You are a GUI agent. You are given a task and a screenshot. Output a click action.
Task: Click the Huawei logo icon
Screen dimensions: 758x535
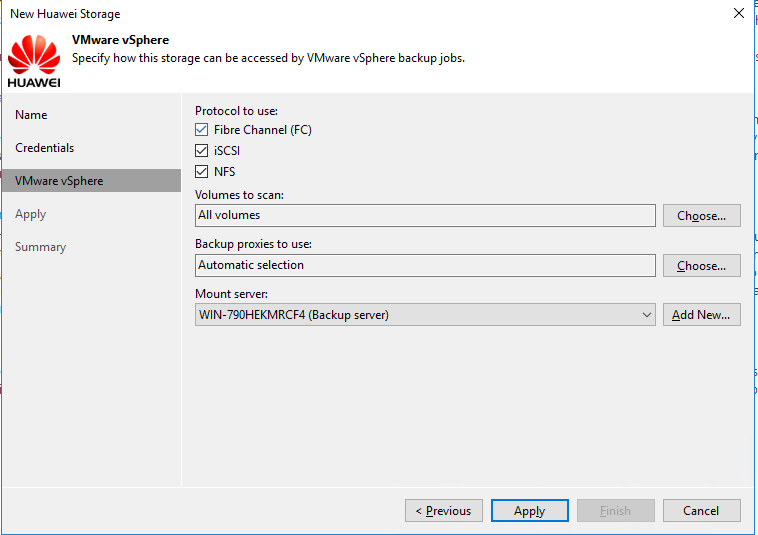coord(34,61)
